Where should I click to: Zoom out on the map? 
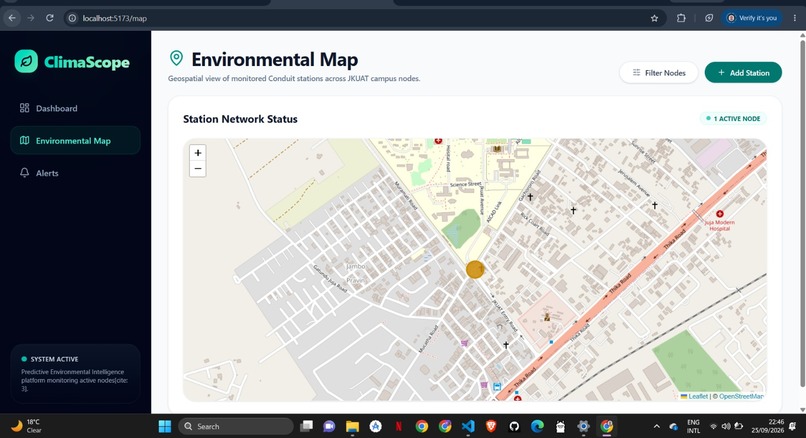tap(198, 169)
